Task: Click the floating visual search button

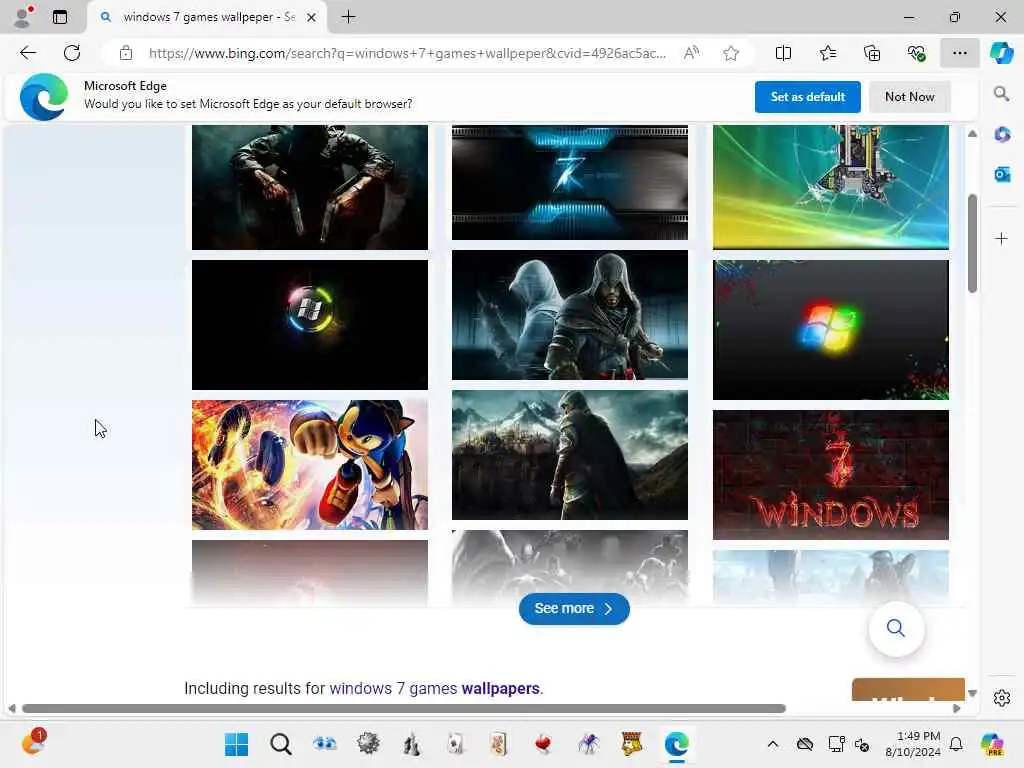Action: coord(896,628)
